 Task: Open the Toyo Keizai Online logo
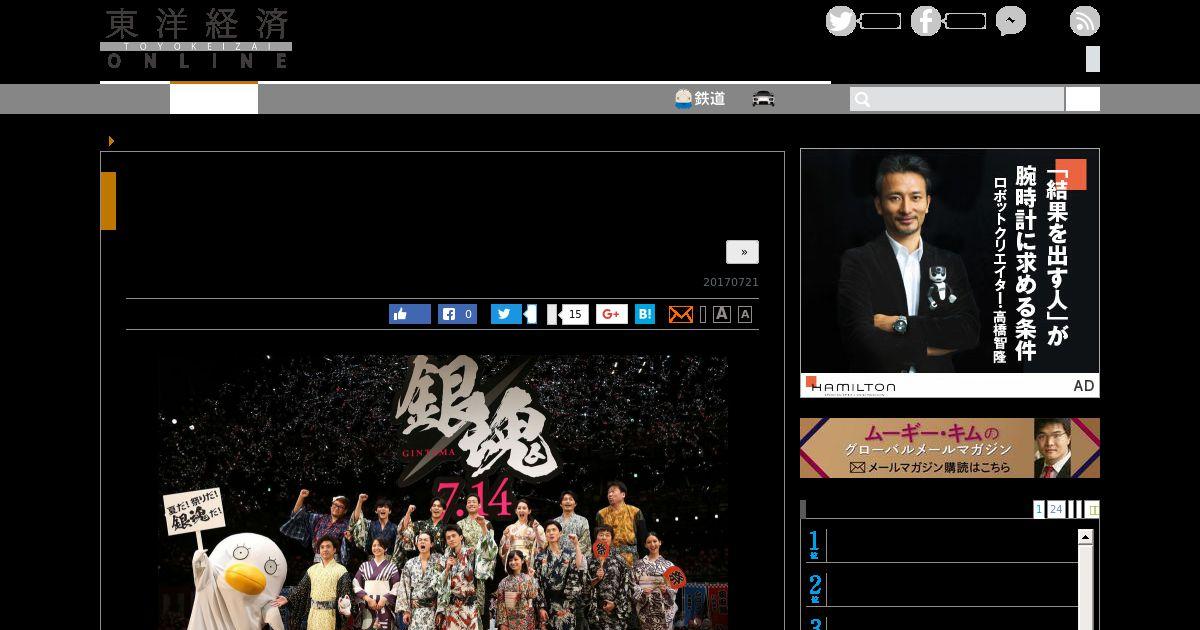point(196,38)
